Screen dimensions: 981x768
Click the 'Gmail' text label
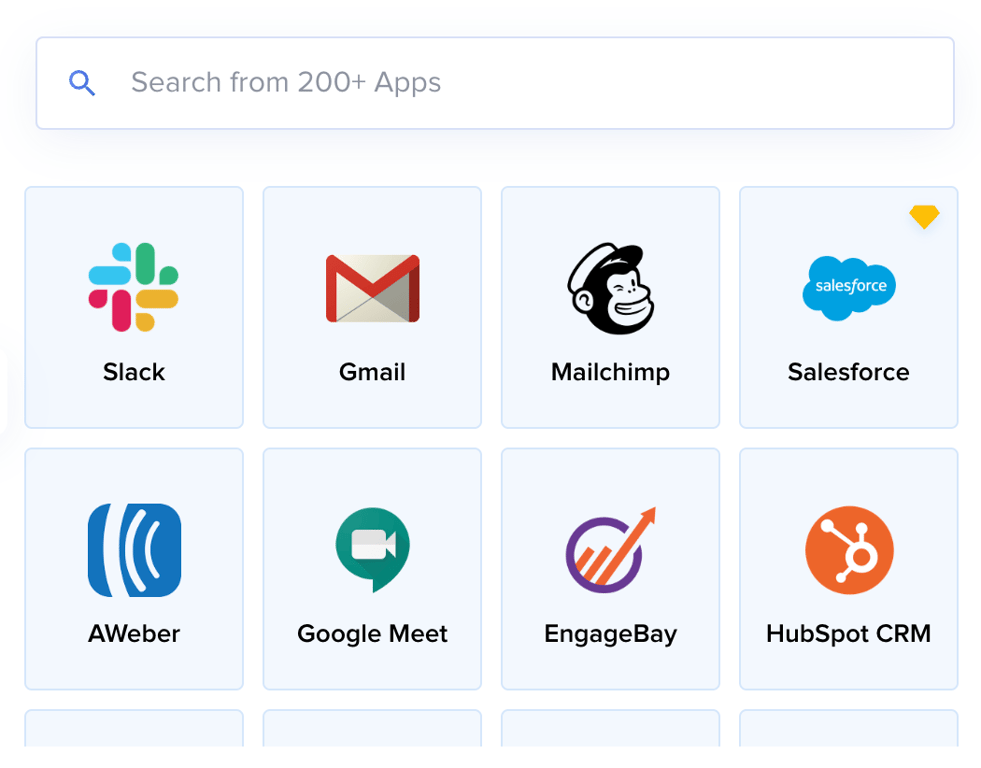click(372, 372)
